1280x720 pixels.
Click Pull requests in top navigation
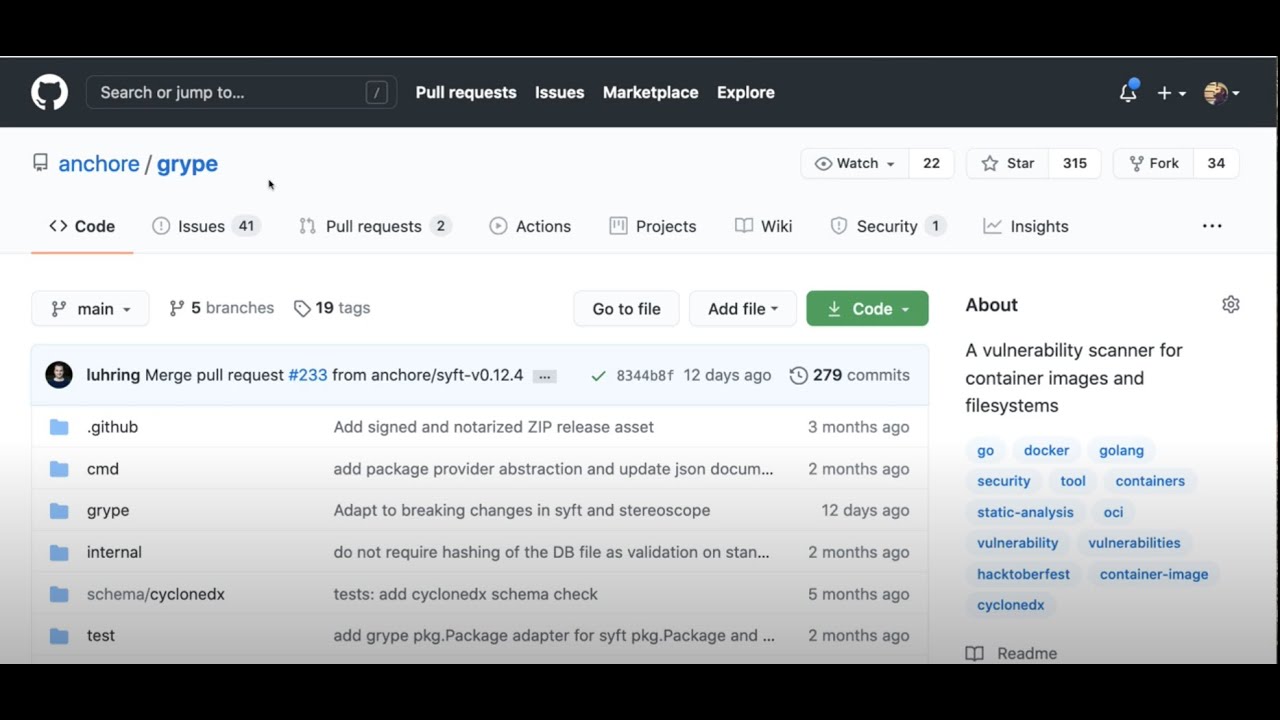coord(466,93)
